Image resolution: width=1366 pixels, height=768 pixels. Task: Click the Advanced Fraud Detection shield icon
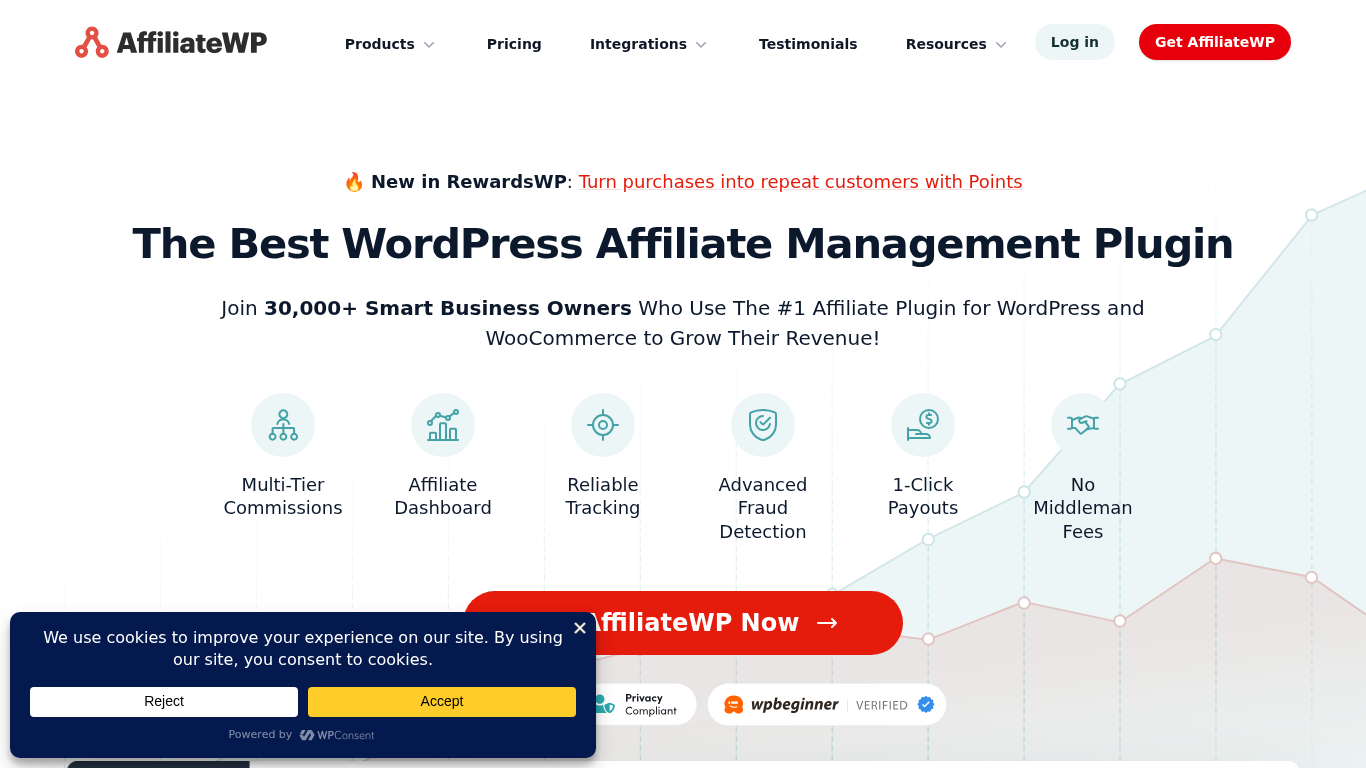click(763, 424)
